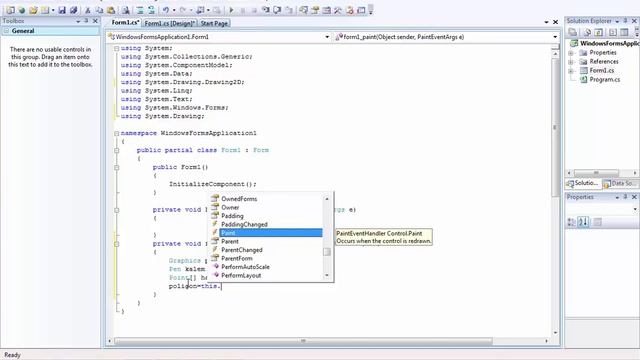
Task: Click the Copy toolbar icon
Action: (99, 10)
